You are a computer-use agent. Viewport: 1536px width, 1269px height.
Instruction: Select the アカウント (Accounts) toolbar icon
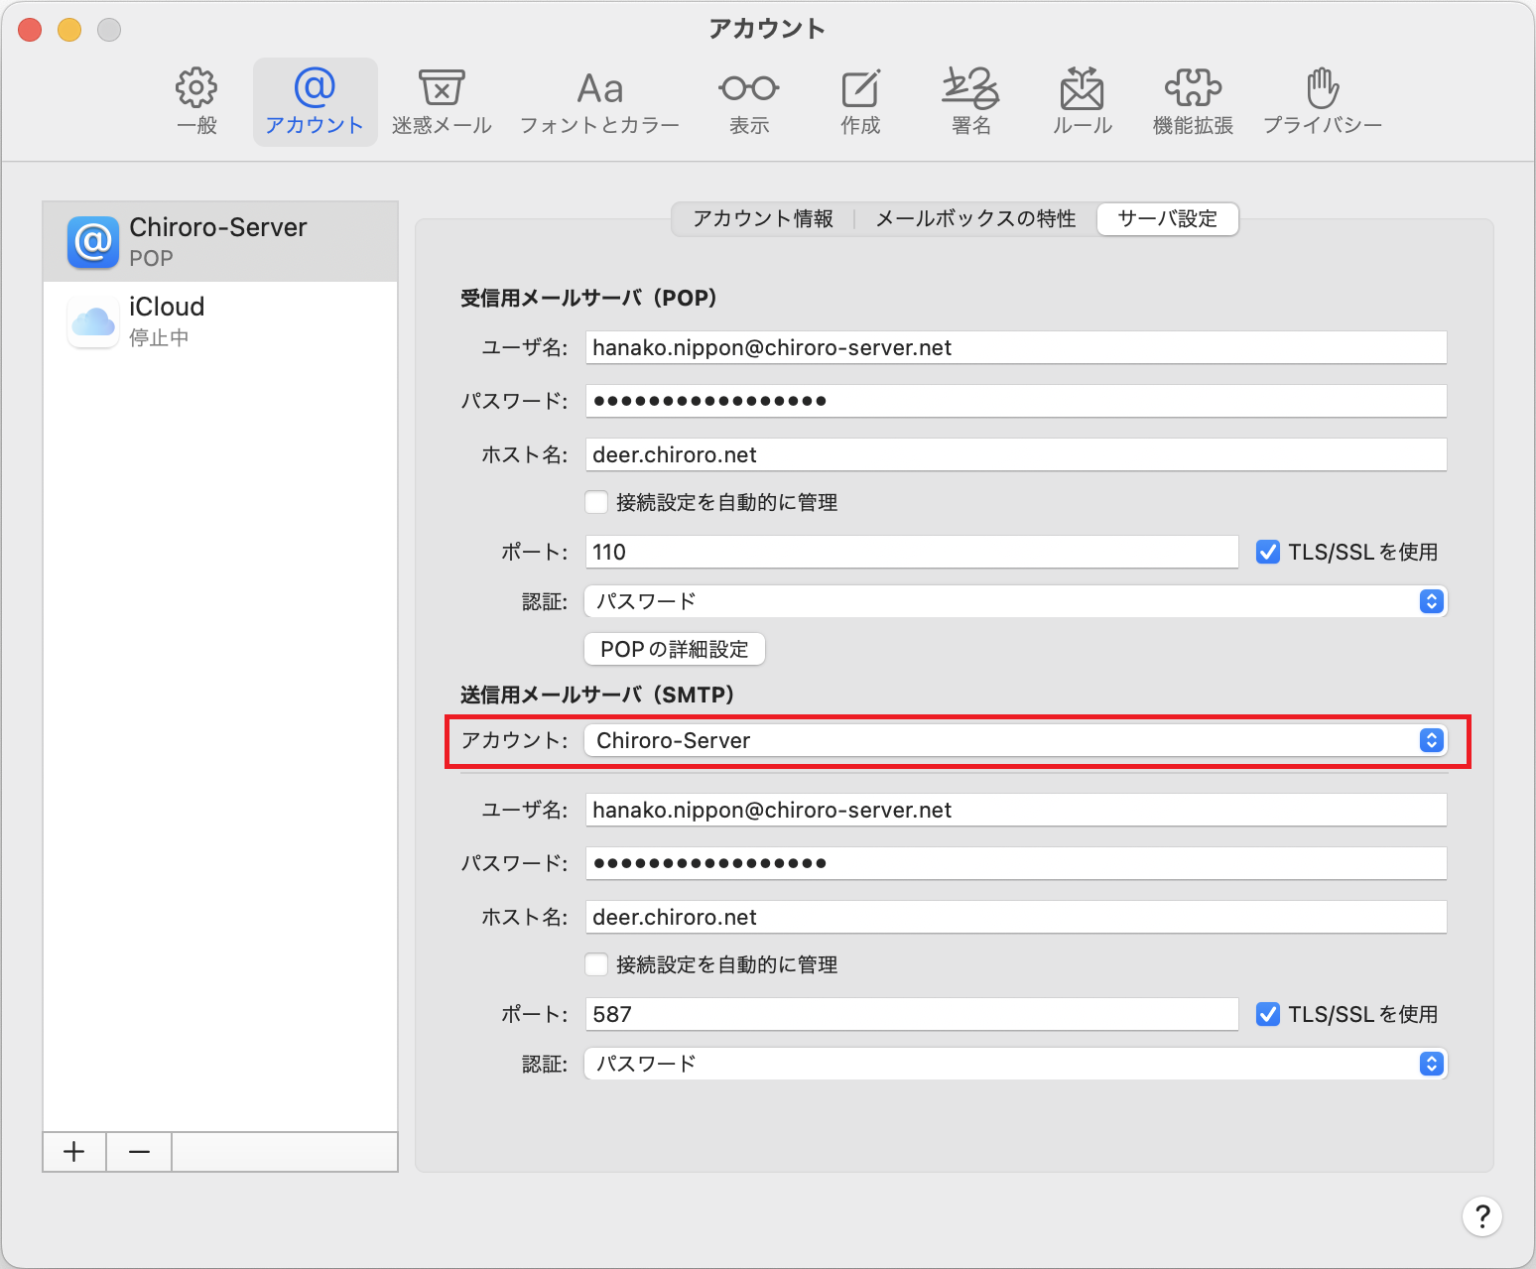coord(314,100)
